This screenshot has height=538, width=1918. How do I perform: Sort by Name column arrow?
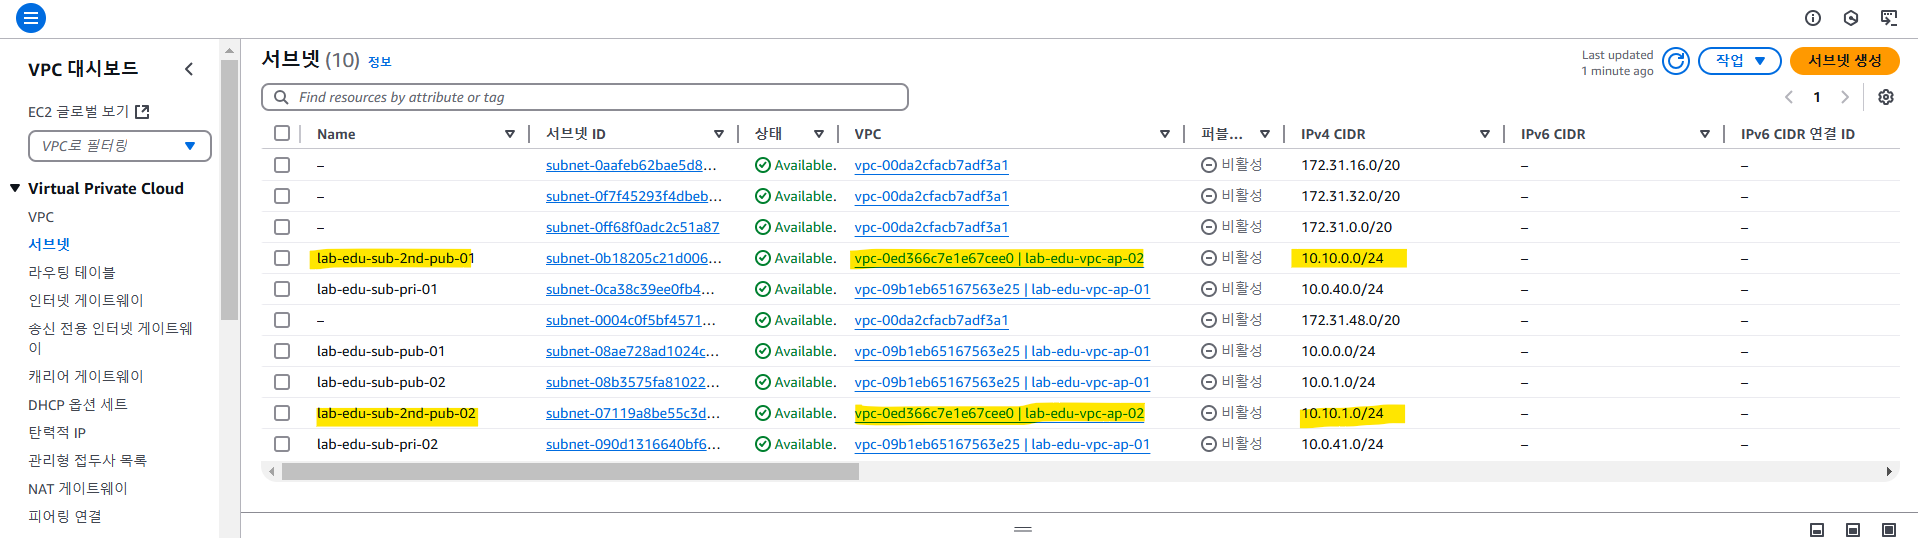510,134
